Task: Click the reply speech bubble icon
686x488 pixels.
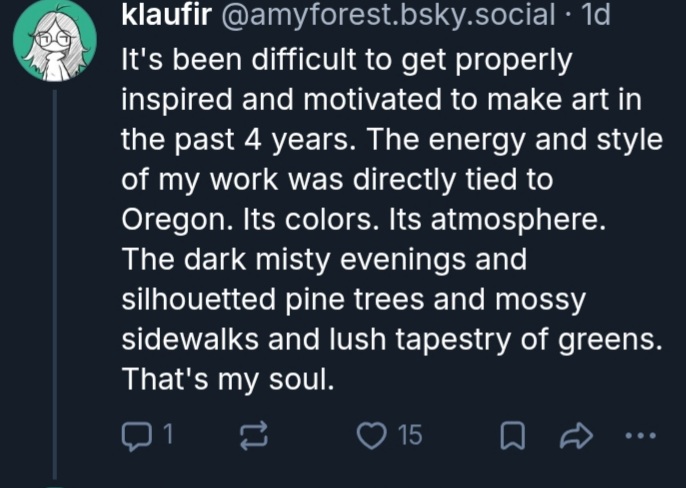Action: (x=134, y=434)
